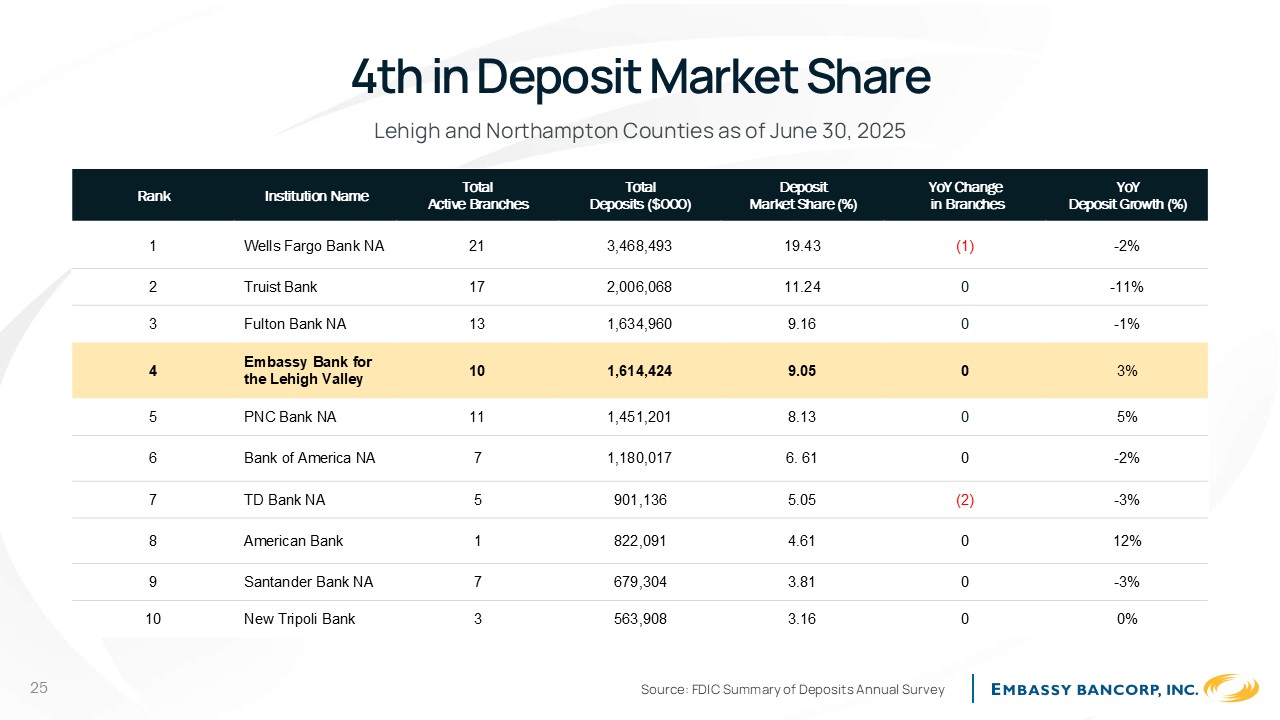Screen dimensions: 1280x720
Task: Click the Lehigh and Northampton Counties subtitle
Action: 640,131
